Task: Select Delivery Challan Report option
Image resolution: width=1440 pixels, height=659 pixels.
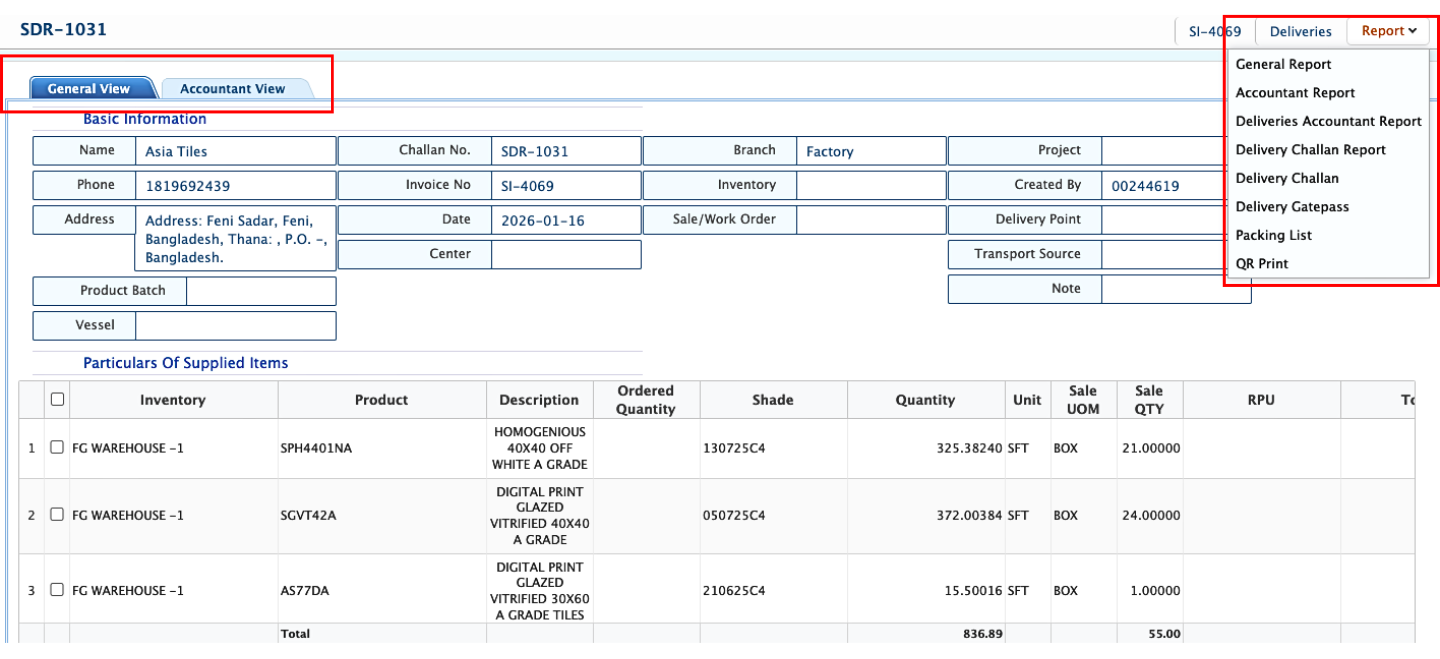Action: coord(1310,150)
